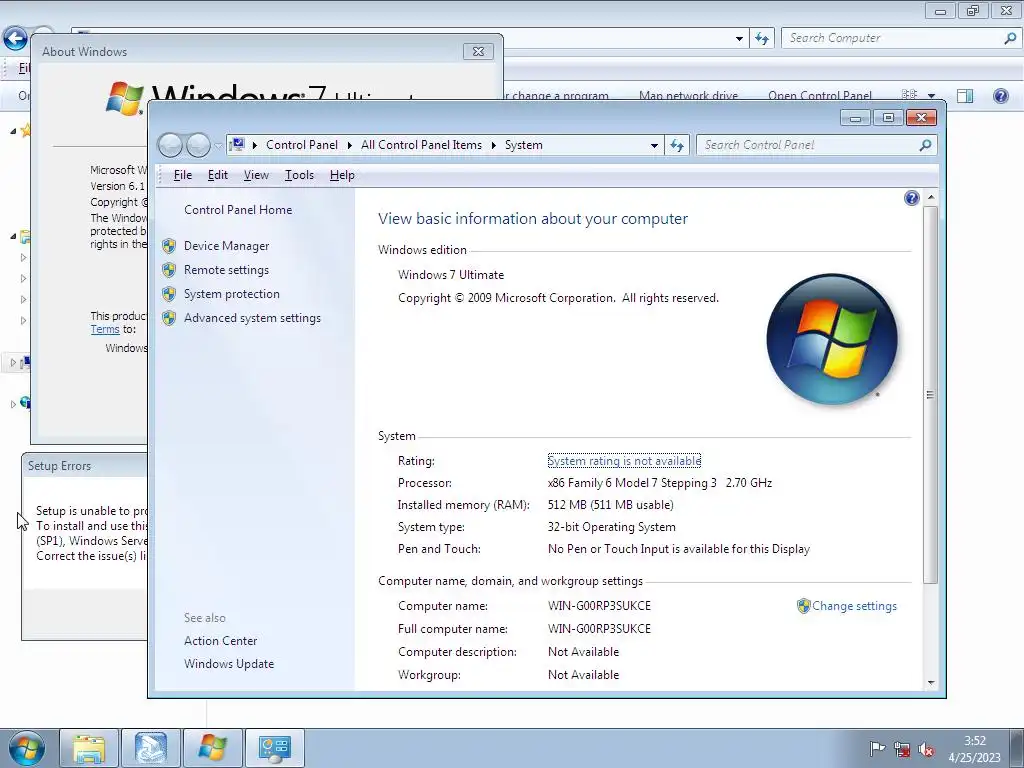Click the computer icon in System address bar
This screenshot has width=1024, height=768.
tap(237, 145)
